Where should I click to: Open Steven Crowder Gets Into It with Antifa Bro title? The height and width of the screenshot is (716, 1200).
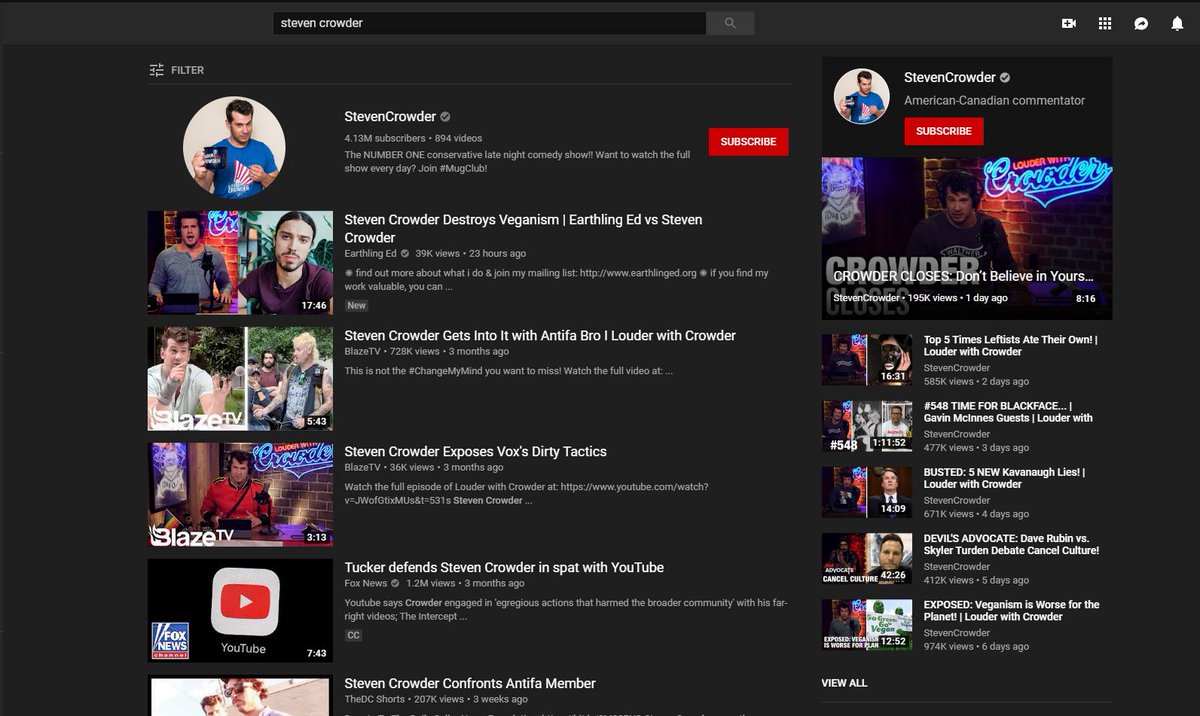540,336
